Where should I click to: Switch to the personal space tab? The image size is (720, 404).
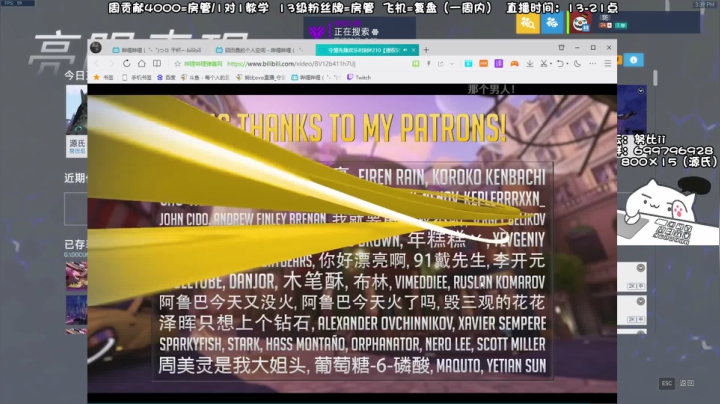(260, 50)
